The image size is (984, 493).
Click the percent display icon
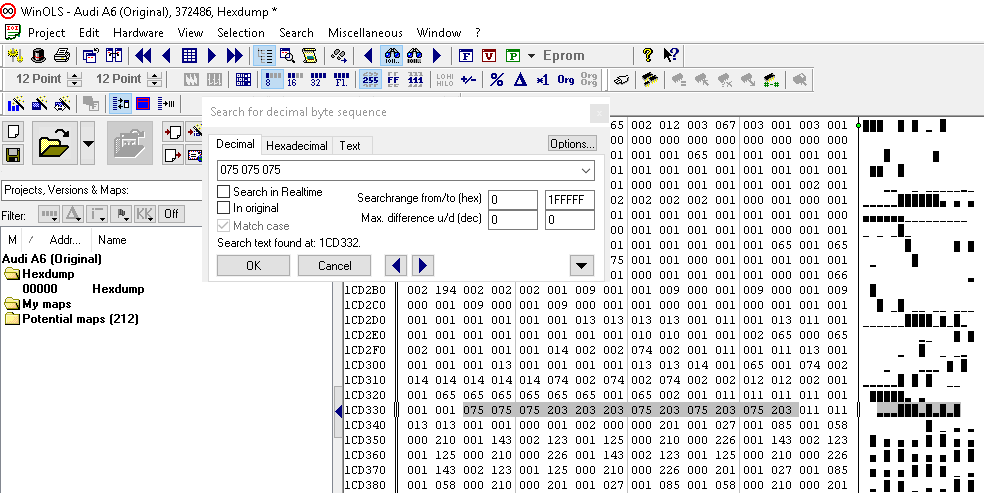tap(497, 80)
